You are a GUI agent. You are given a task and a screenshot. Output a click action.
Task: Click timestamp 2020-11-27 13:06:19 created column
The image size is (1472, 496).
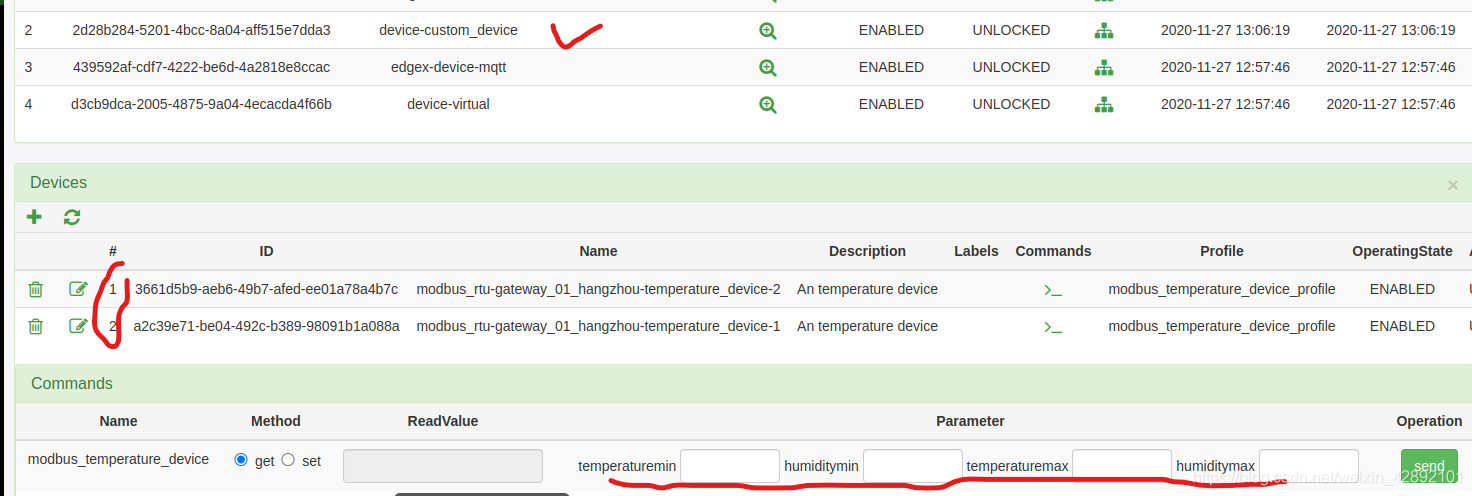click(x=1225, y=30)
